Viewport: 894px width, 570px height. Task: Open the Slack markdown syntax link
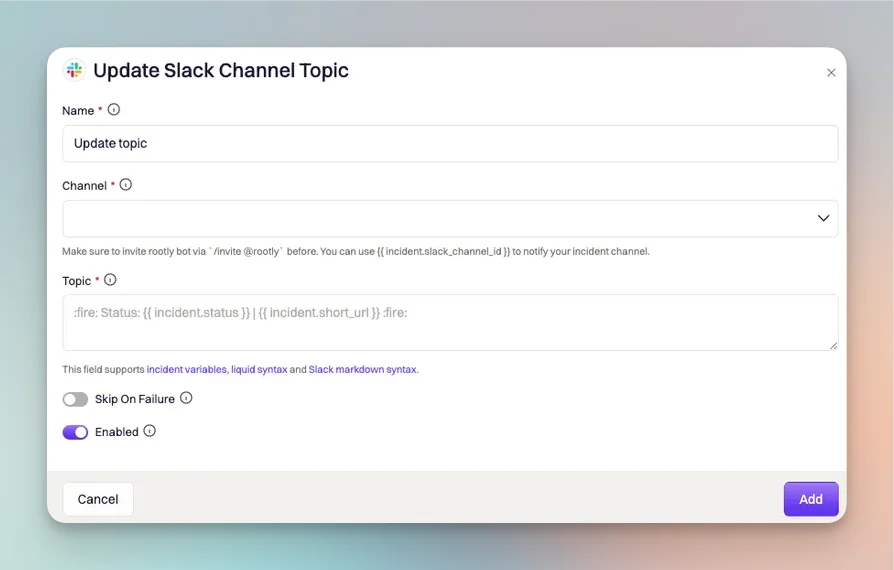click(363, 369)
